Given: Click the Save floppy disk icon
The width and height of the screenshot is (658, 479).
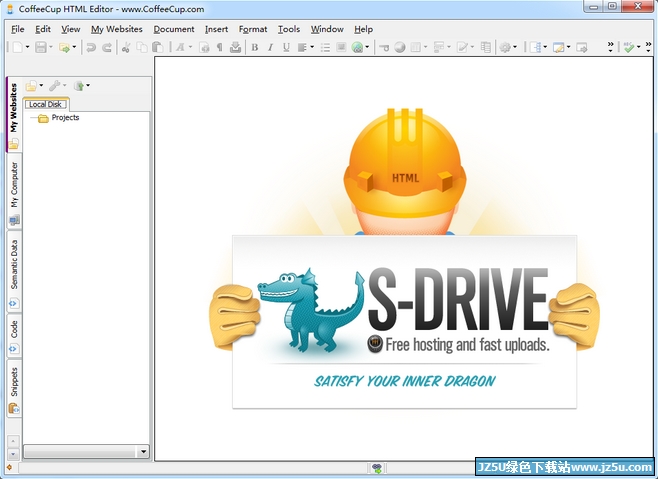Looking at the screenshot, I should pyautogui.click(x=41, y=47).
